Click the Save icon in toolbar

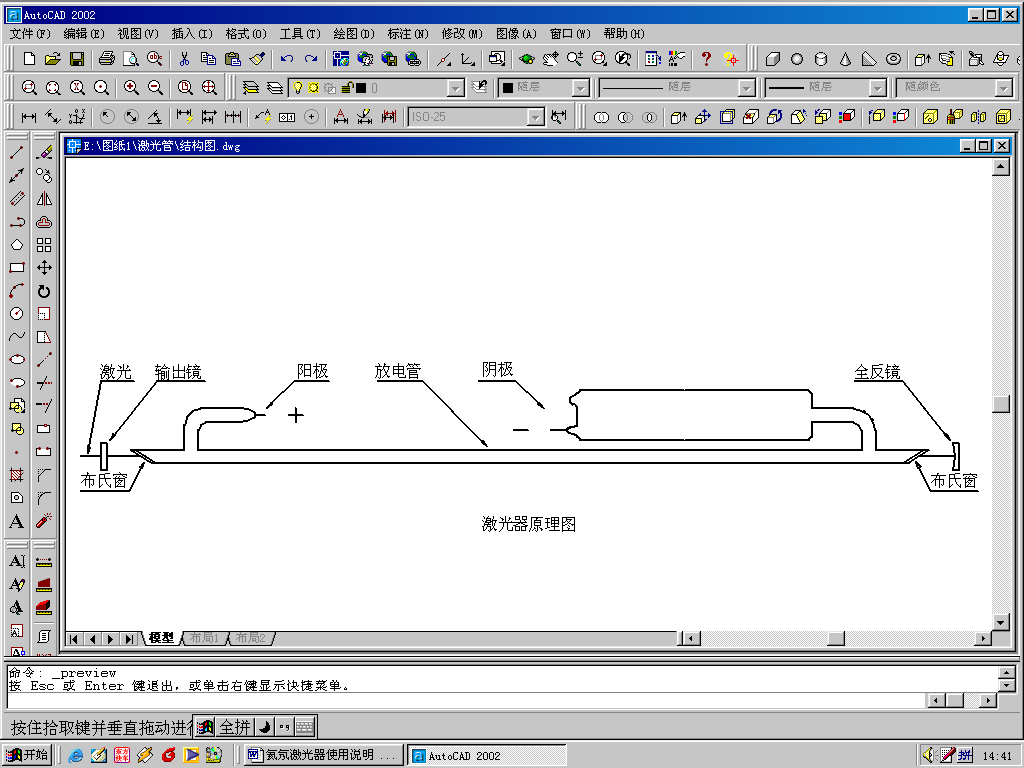77,59
